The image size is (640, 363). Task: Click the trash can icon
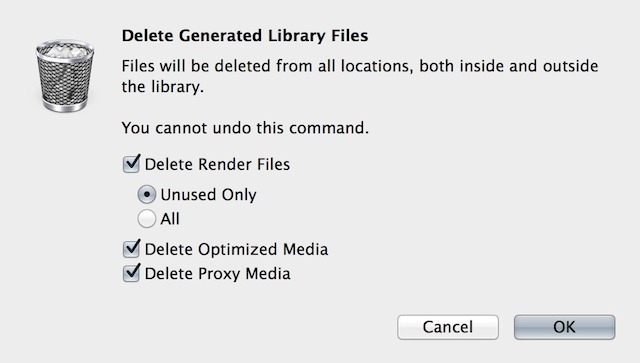coord(65,76)
